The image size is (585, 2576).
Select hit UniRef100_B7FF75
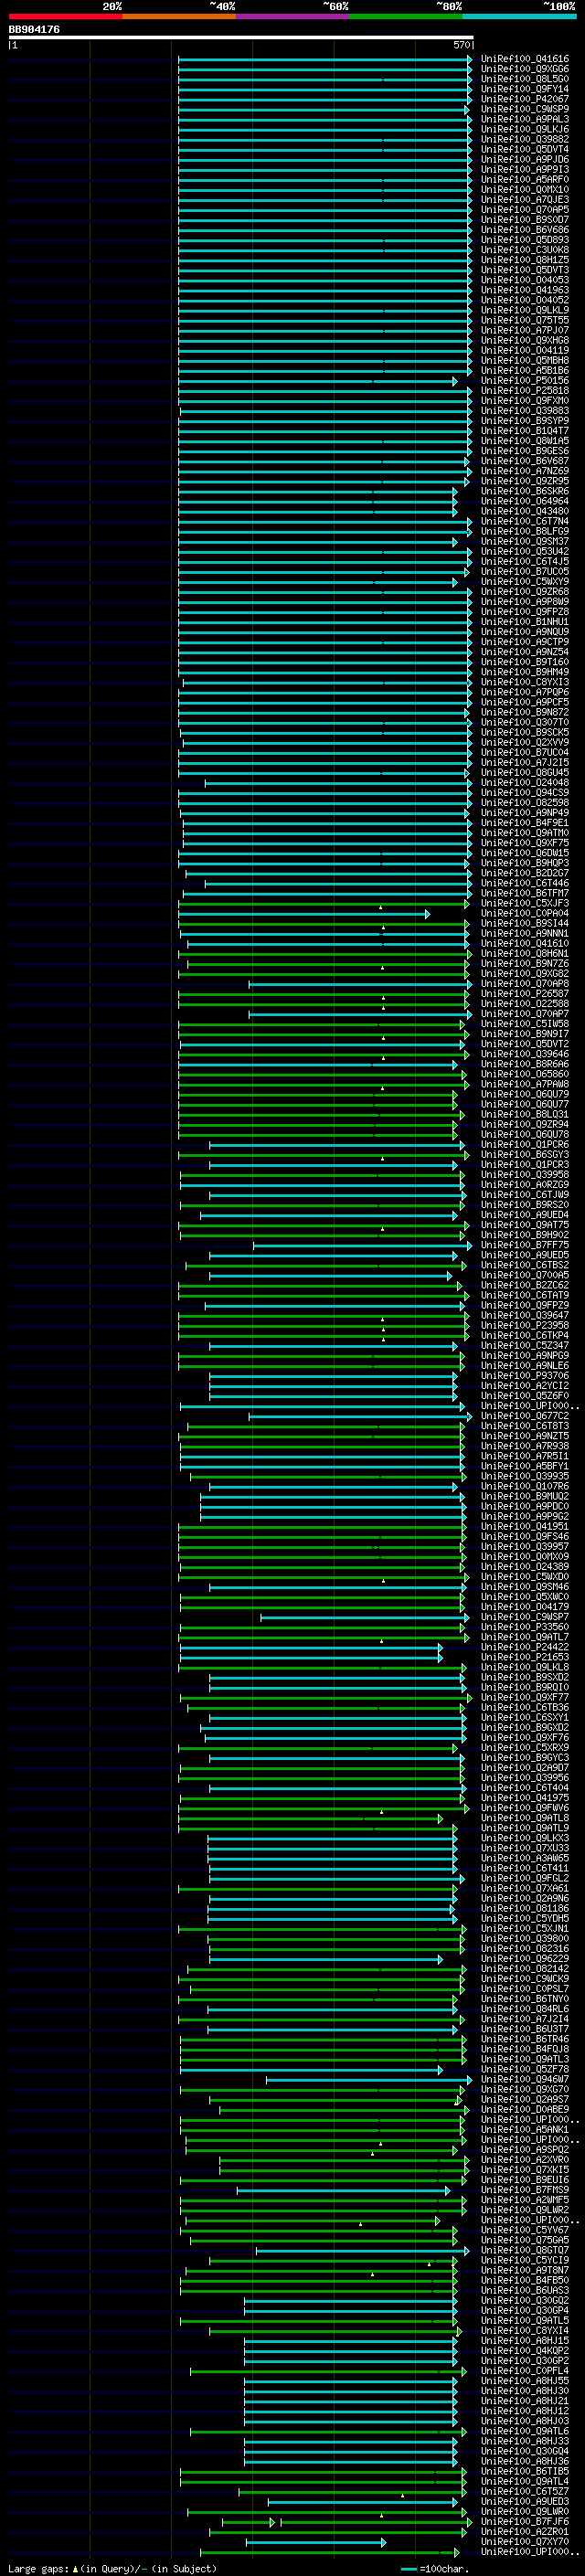(525, 1246)
